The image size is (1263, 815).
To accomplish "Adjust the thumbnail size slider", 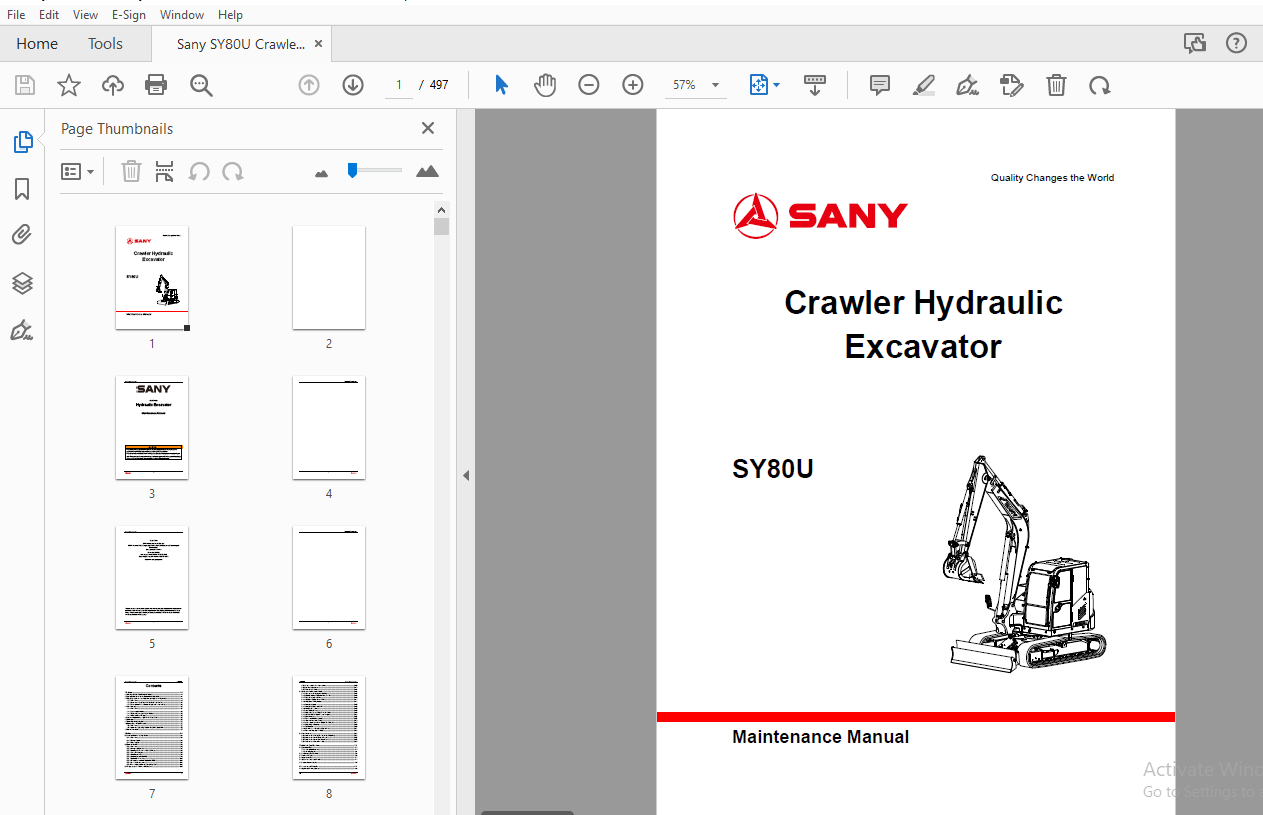I will tap(352, 170).
